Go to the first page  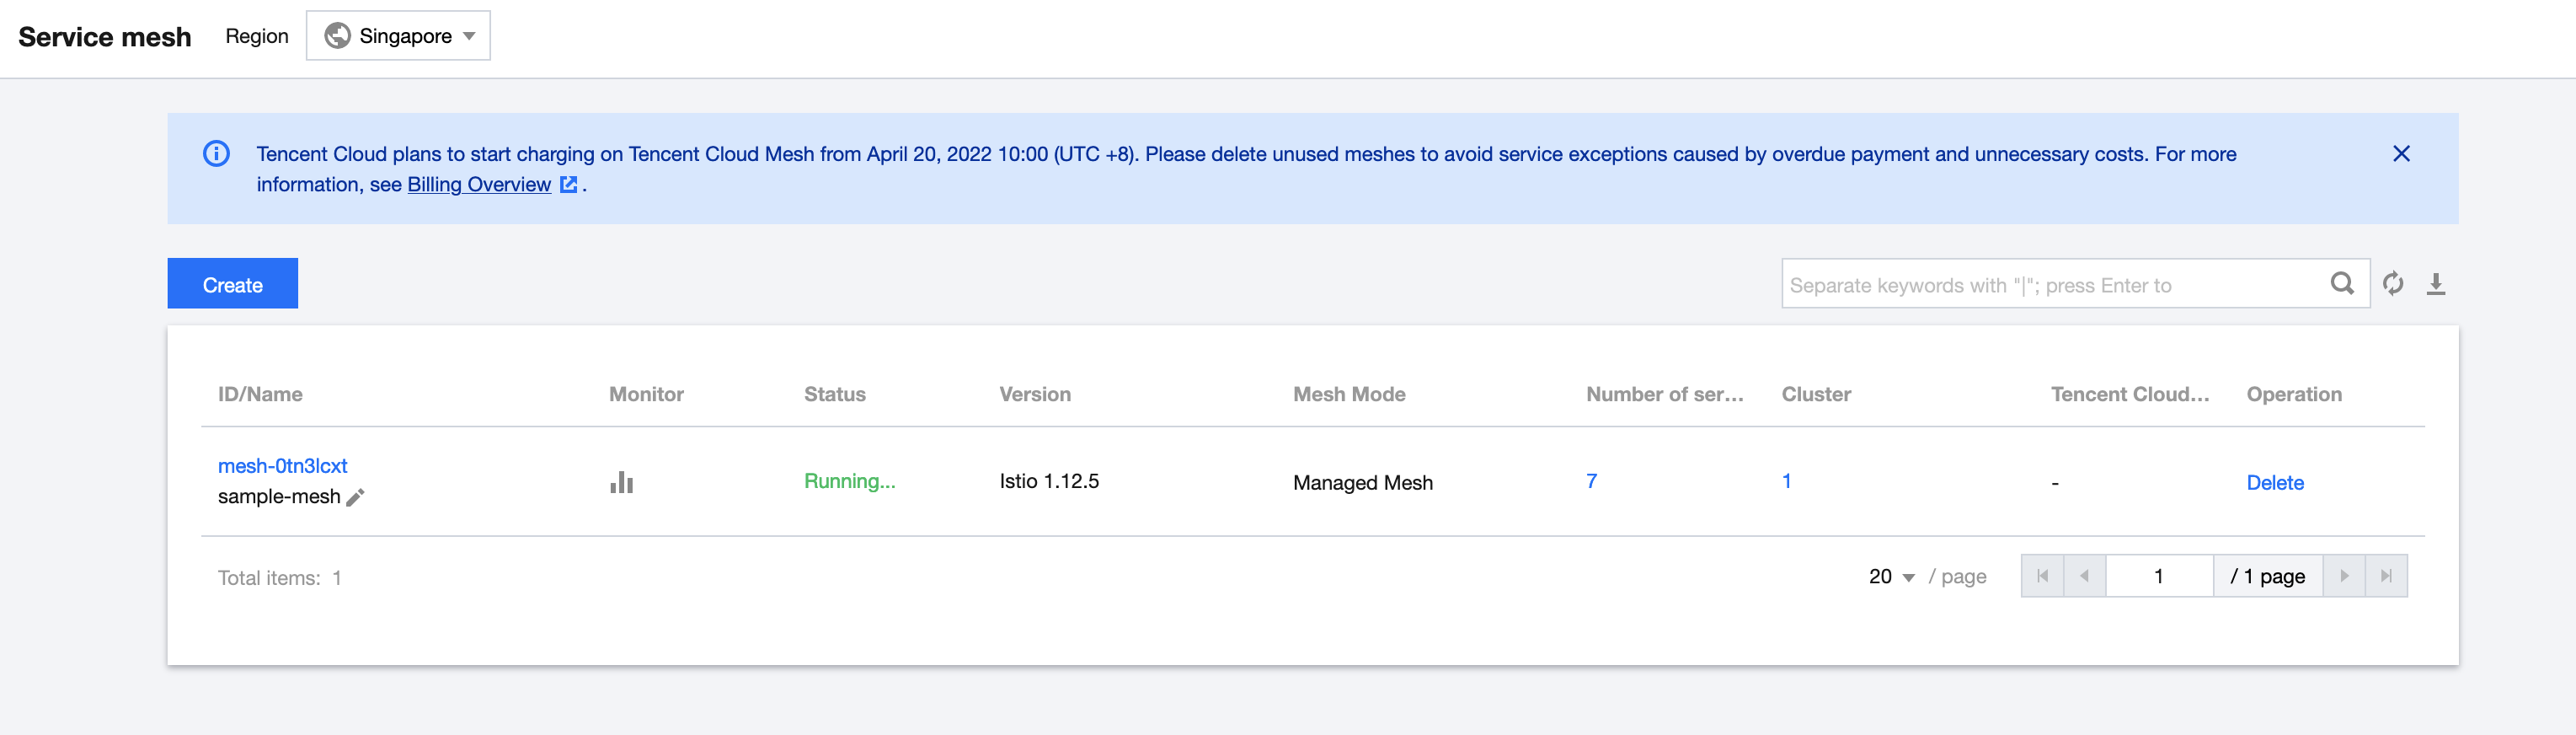[x=2042, y=576]
